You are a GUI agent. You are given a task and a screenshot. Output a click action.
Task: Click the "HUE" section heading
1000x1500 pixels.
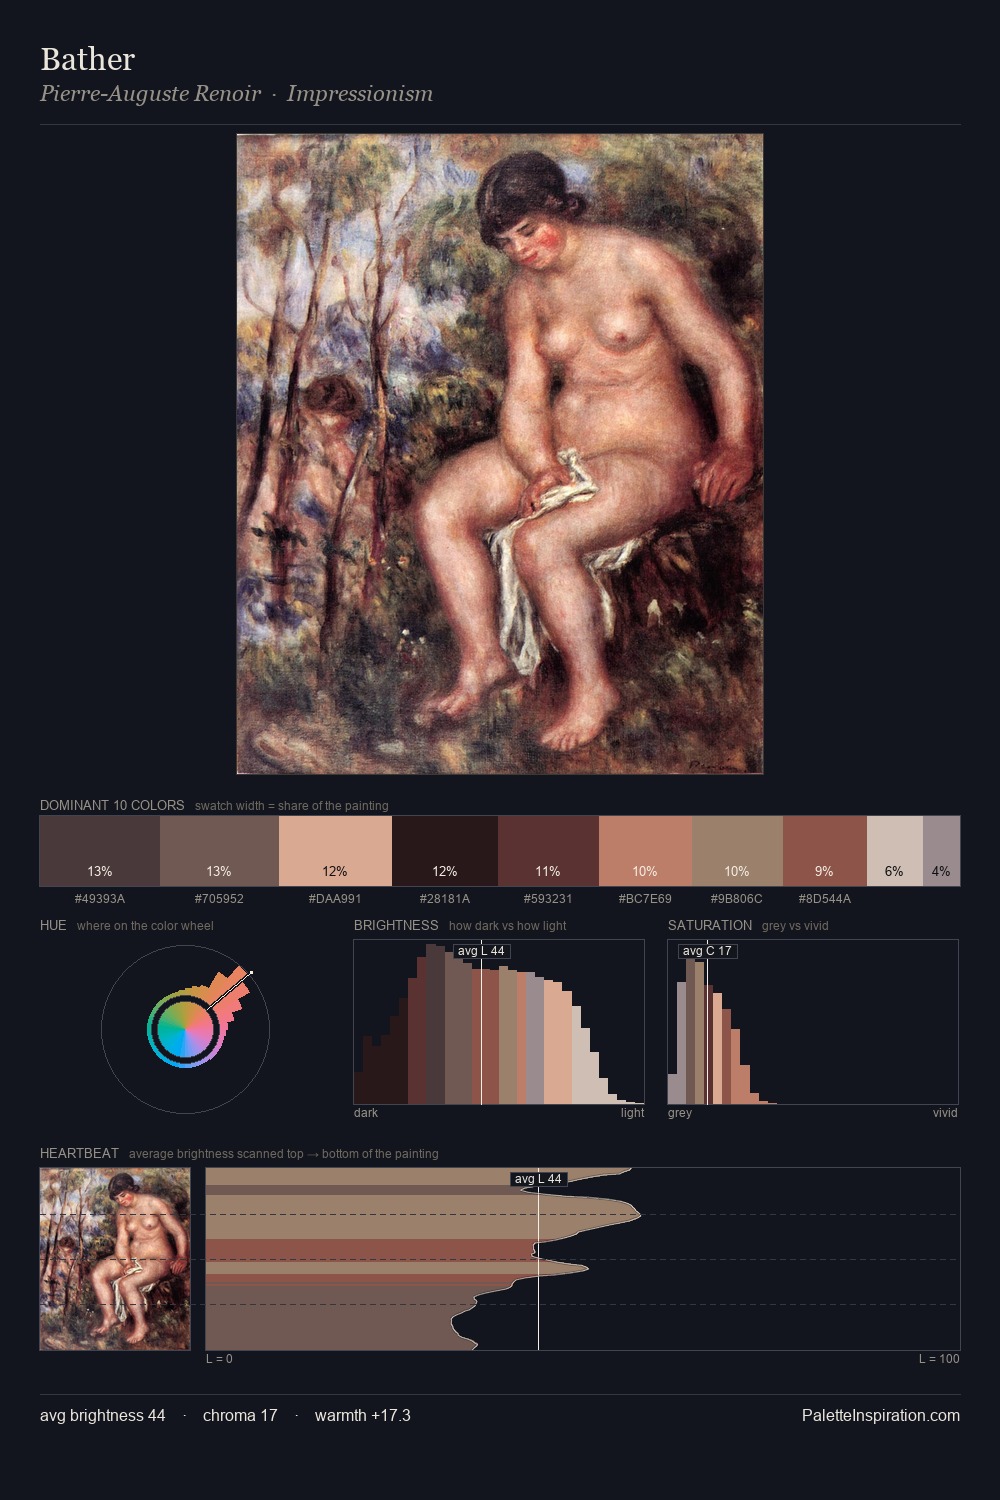tap(53, 925)
